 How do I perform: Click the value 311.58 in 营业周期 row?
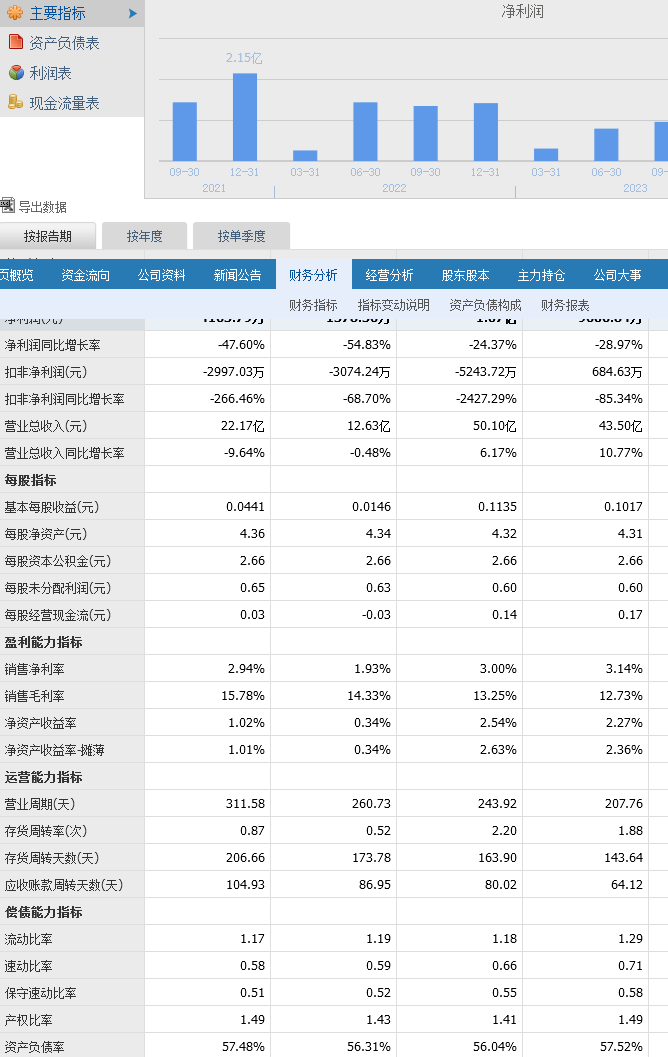coord(245,804)
